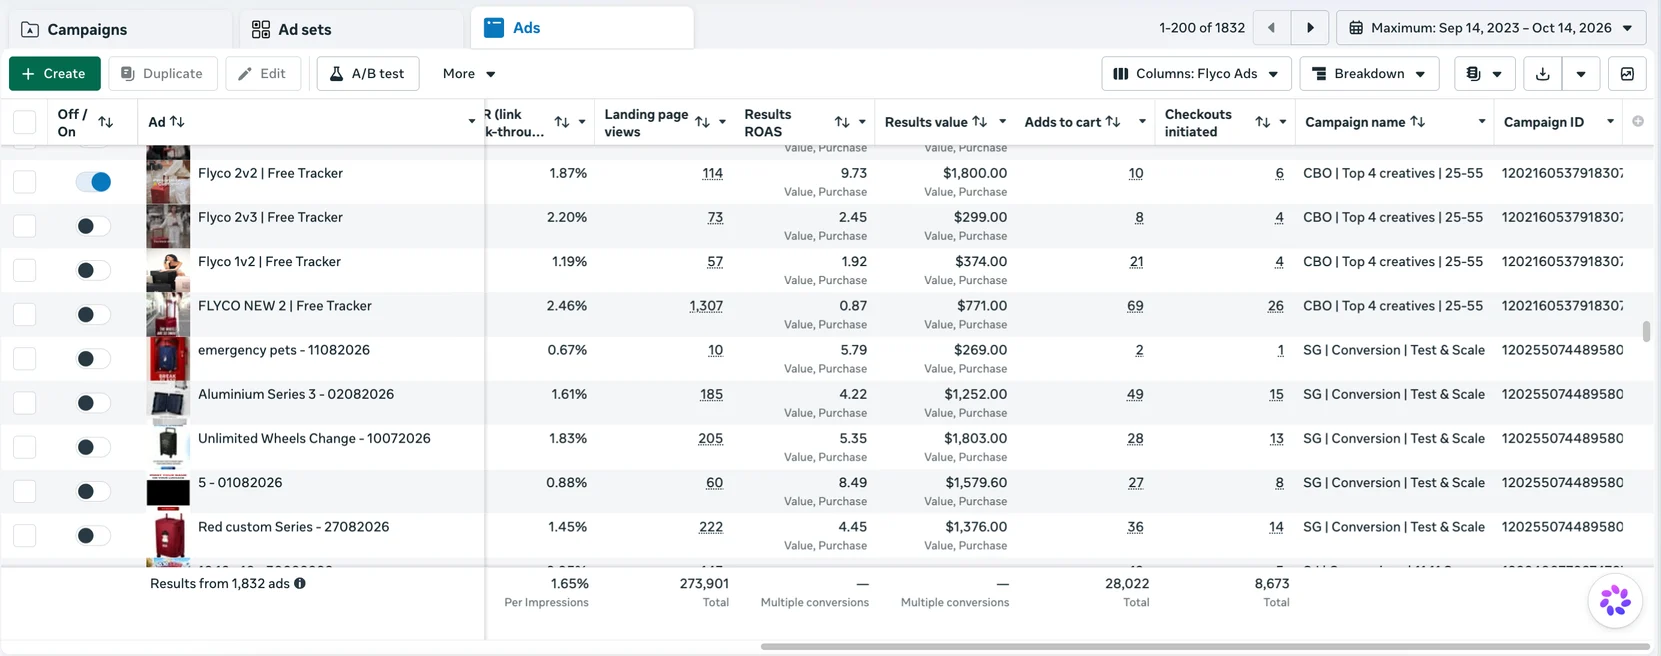Start an A/B test
1661x656 pixels.
tap(368, 73)
